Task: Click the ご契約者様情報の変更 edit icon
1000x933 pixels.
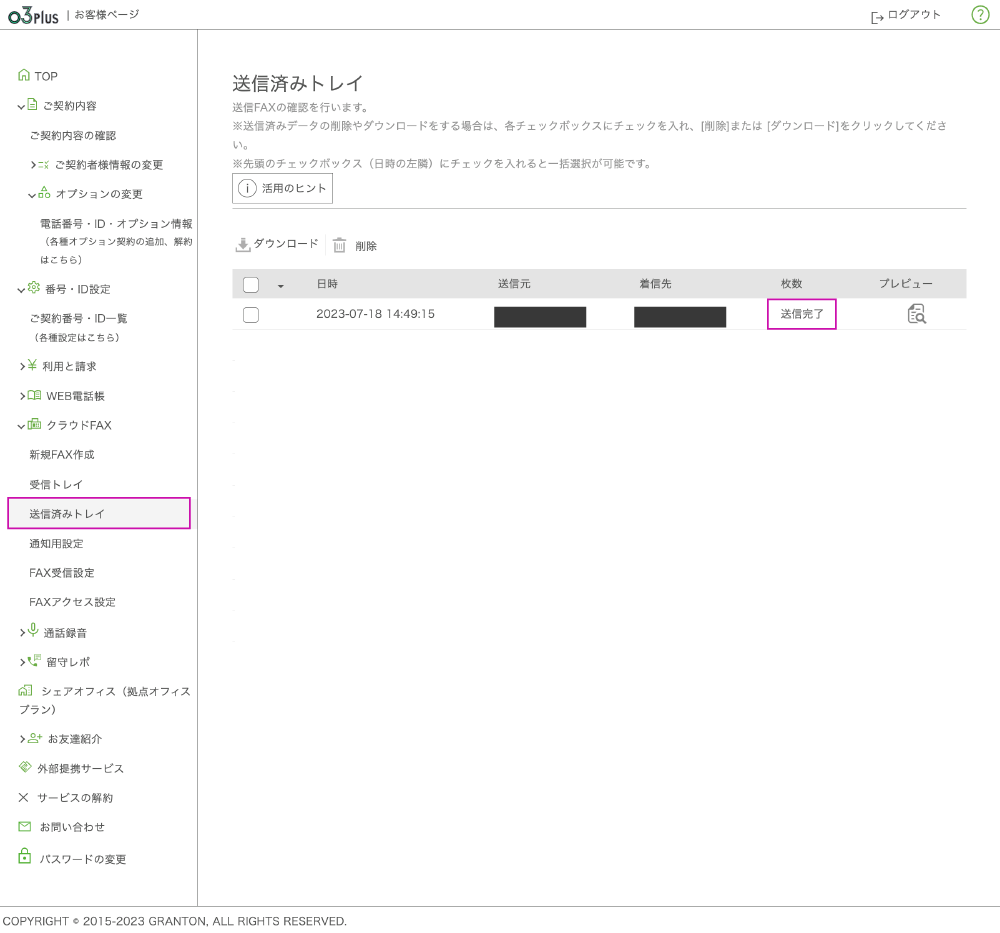Action: coord(43,165)
